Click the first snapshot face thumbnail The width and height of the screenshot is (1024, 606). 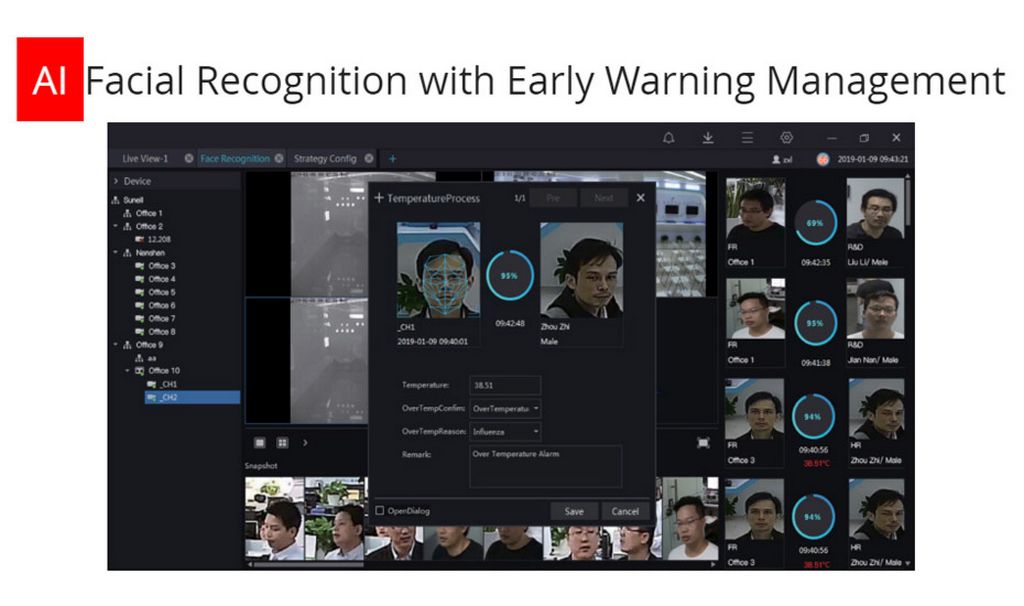(x=274, y=518)
